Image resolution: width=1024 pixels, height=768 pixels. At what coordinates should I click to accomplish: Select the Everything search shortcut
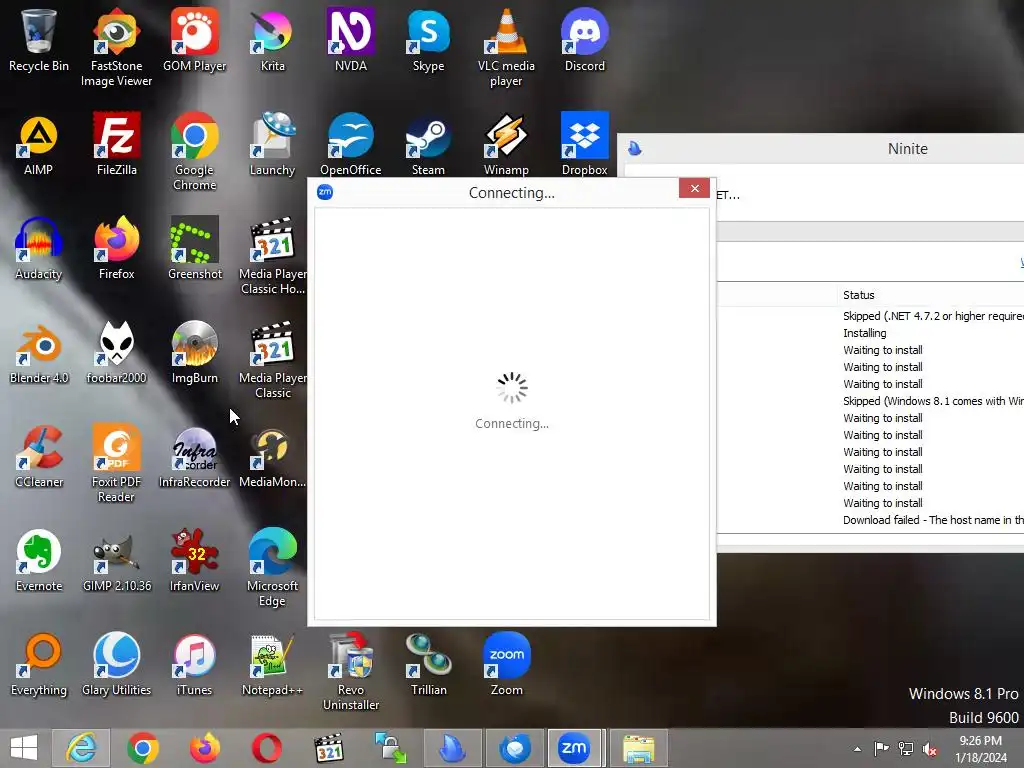click(39, 664)
